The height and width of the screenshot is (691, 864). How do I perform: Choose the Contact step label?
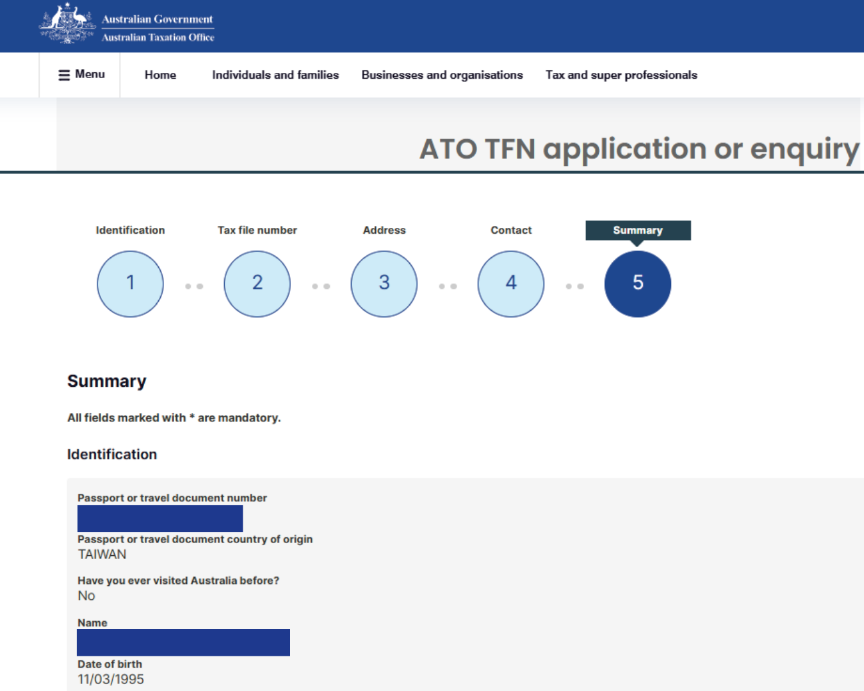pyautogui.click(x=511, y=230)
